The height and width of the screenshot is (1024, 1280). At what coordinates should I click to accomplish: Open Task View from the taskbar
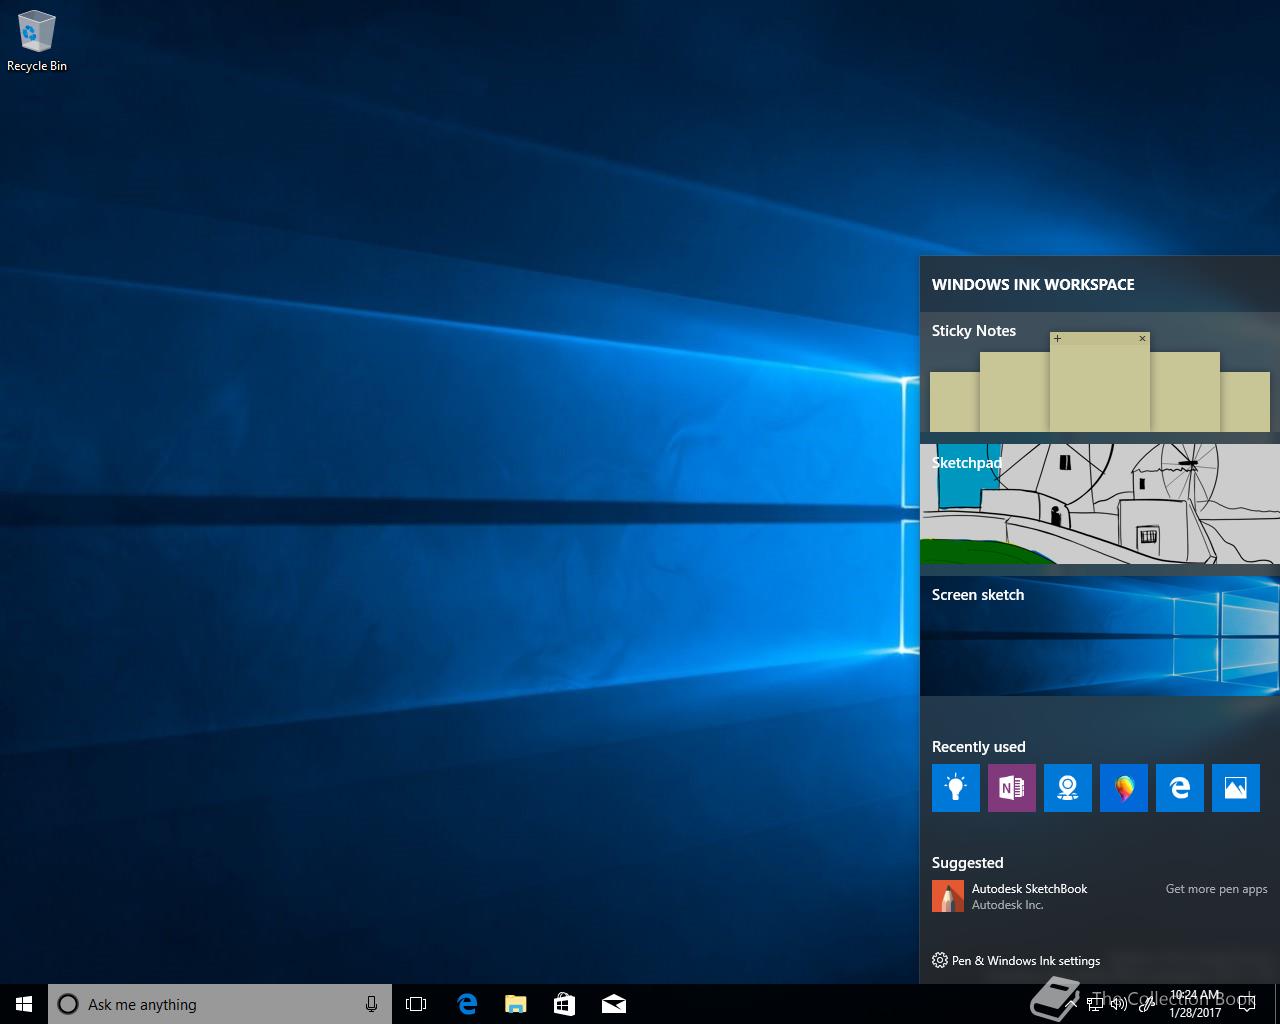(x=416, y=1004)
